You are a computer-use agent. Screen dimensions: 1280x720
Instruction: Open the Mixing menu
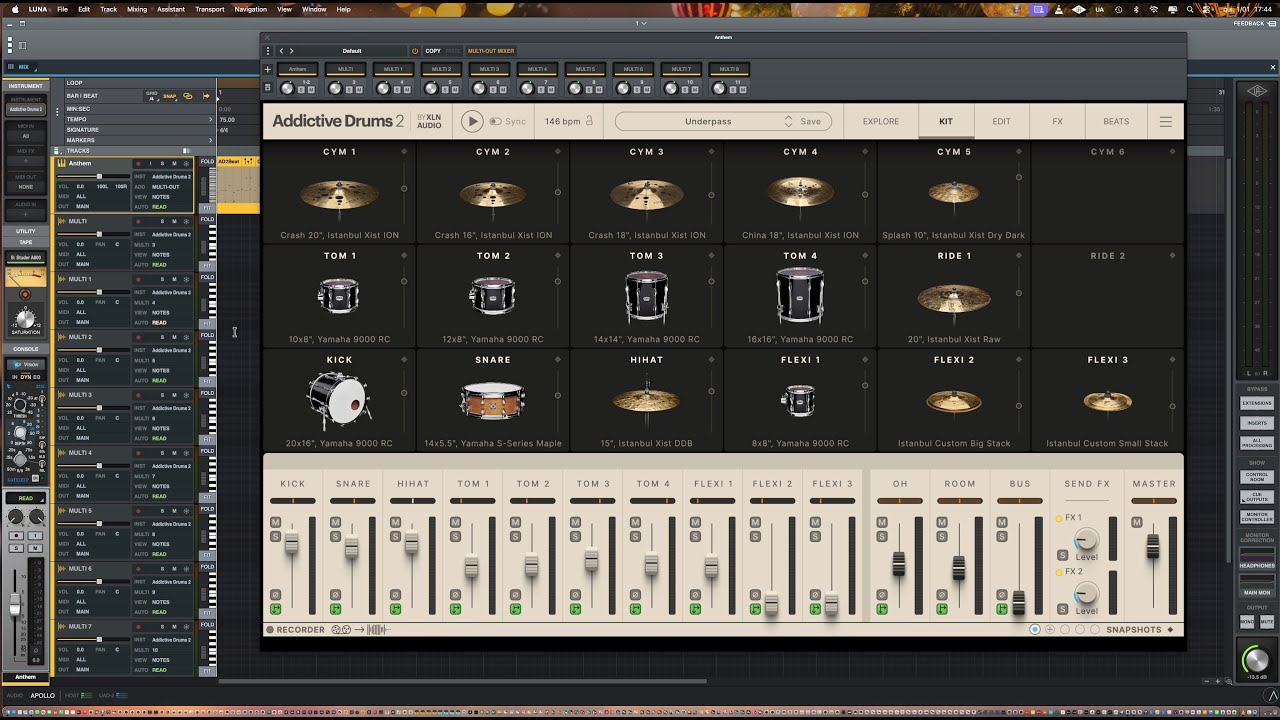click(x=137, y=9)
